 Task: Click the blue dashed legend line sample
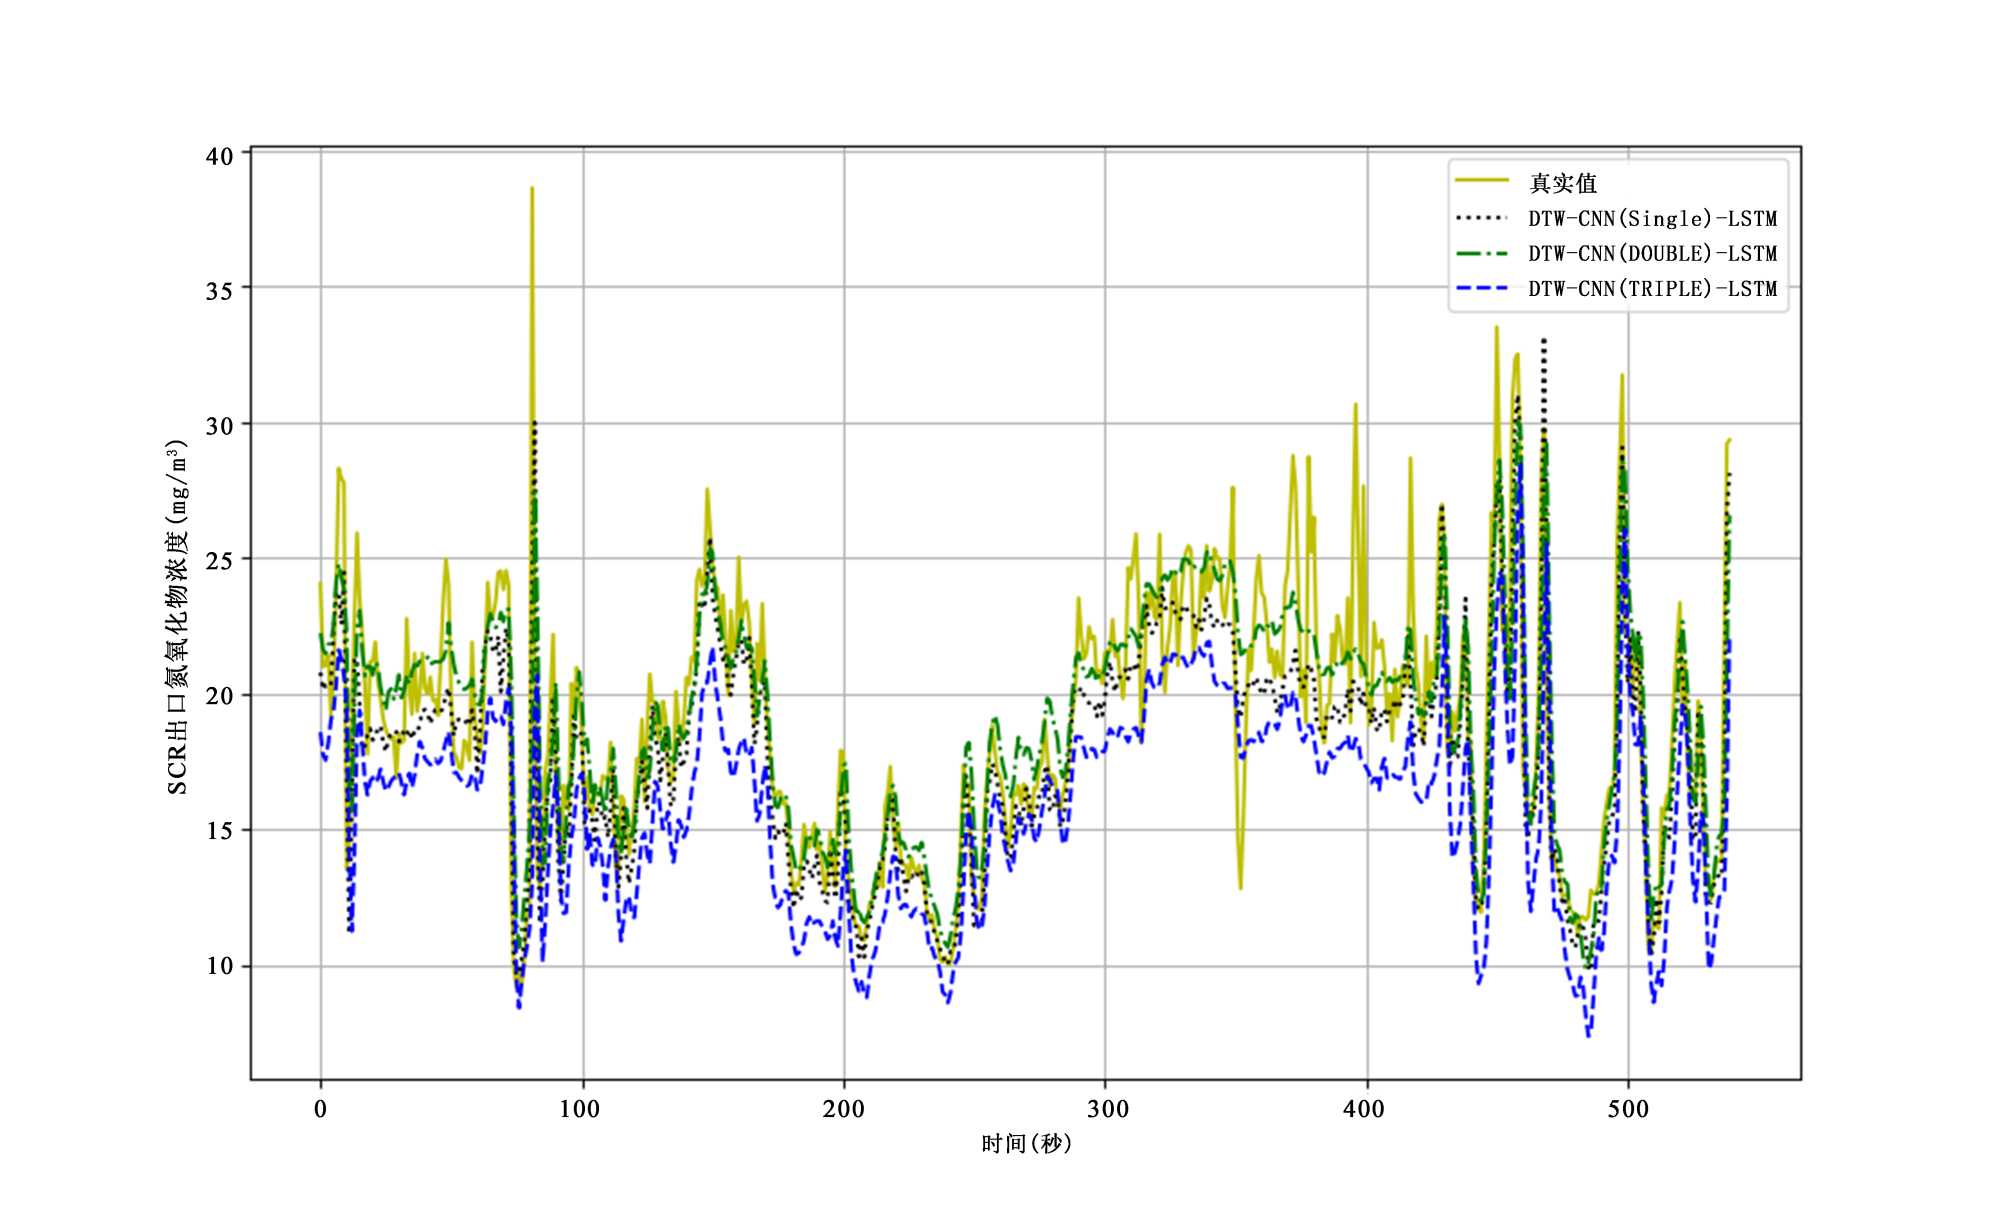point(1481,288)
